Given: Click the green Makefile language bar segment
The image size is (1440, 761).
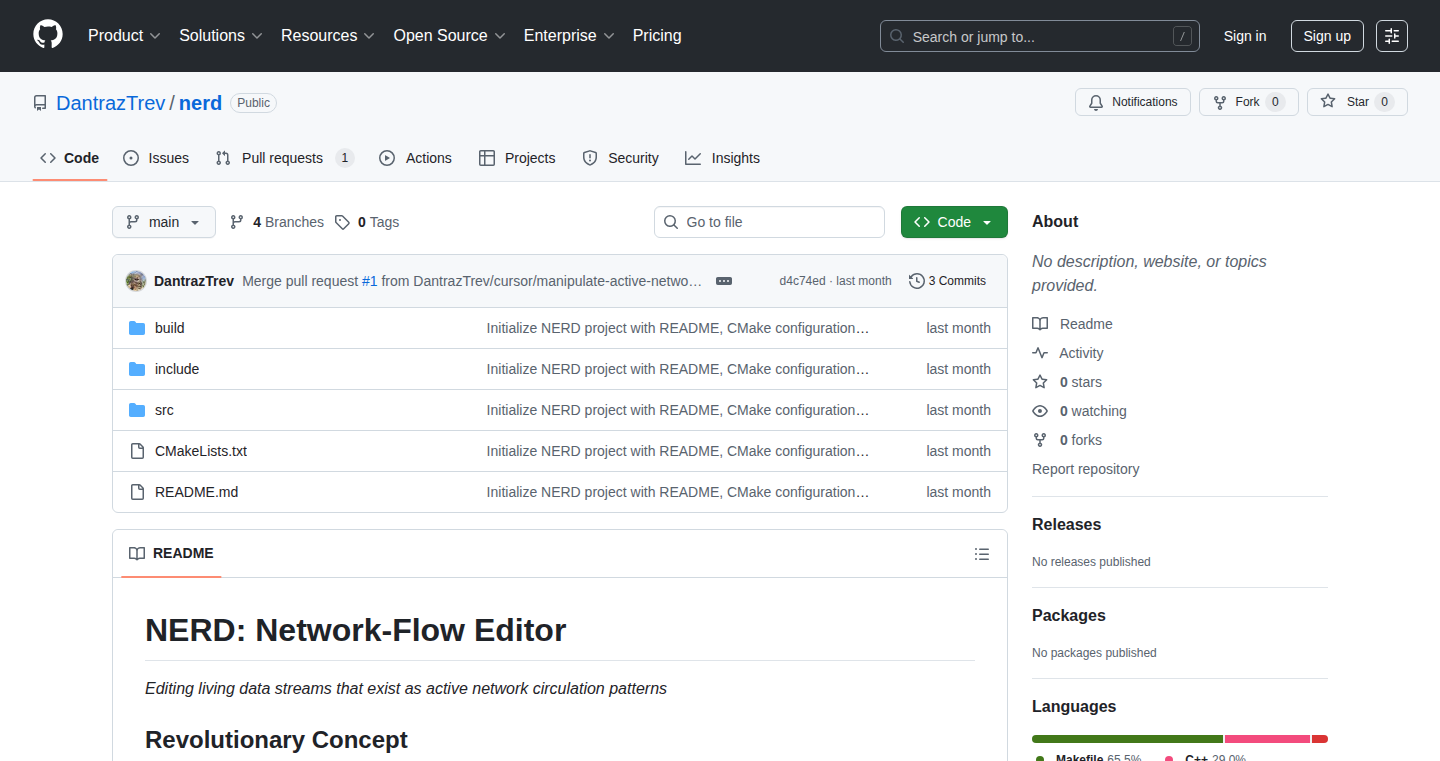Looking at the screenshot, I should (1127, 739).
